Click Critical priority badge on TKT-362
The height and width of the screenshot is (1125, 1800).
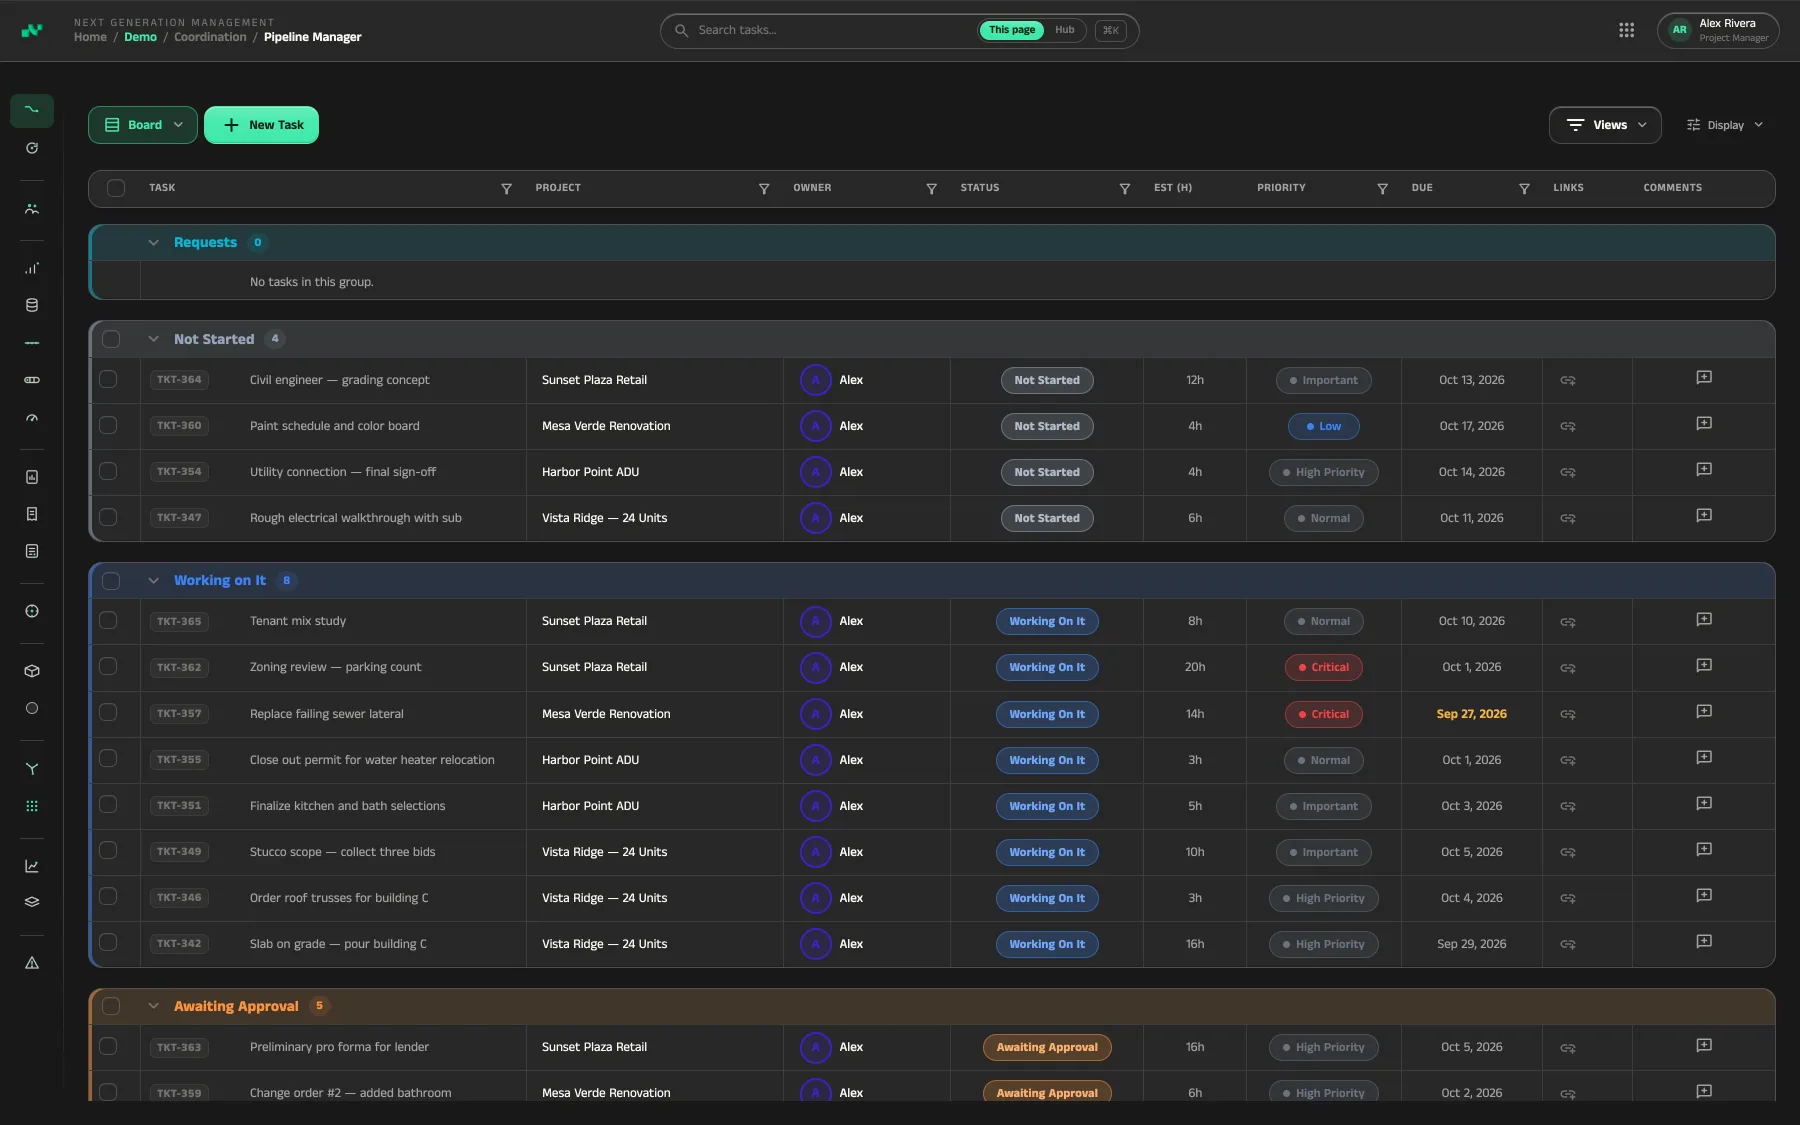pos(1323,668)
